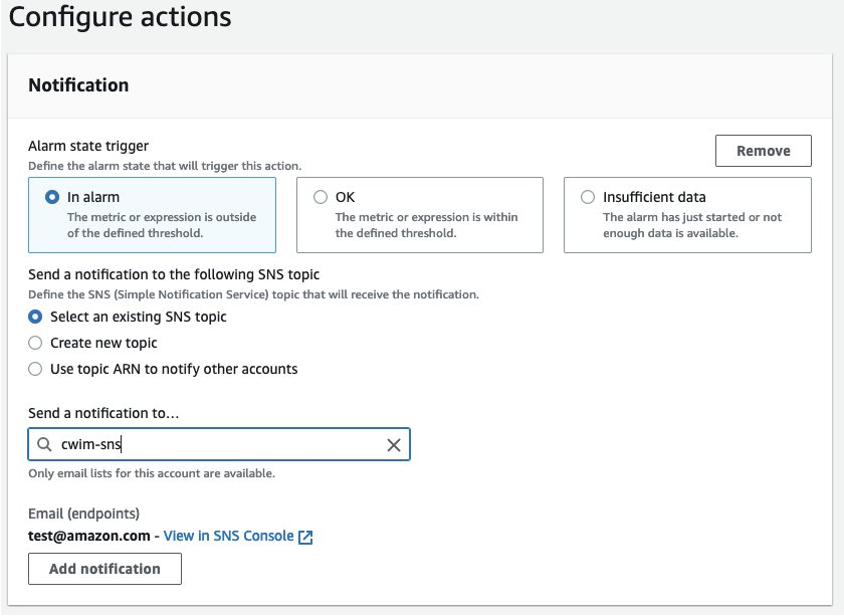This screenshot has height=616, width=844.
Task: Select the In alarm radio button
Action: point(52,197)
